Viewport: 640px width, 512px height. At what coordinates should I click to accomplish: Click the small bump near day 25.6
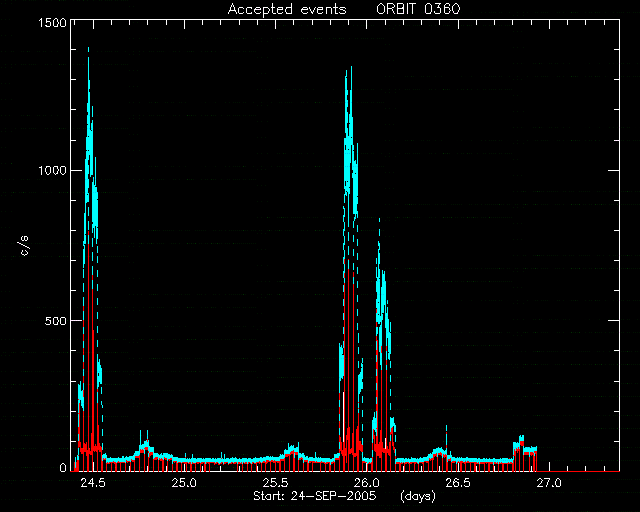(293, 450)
